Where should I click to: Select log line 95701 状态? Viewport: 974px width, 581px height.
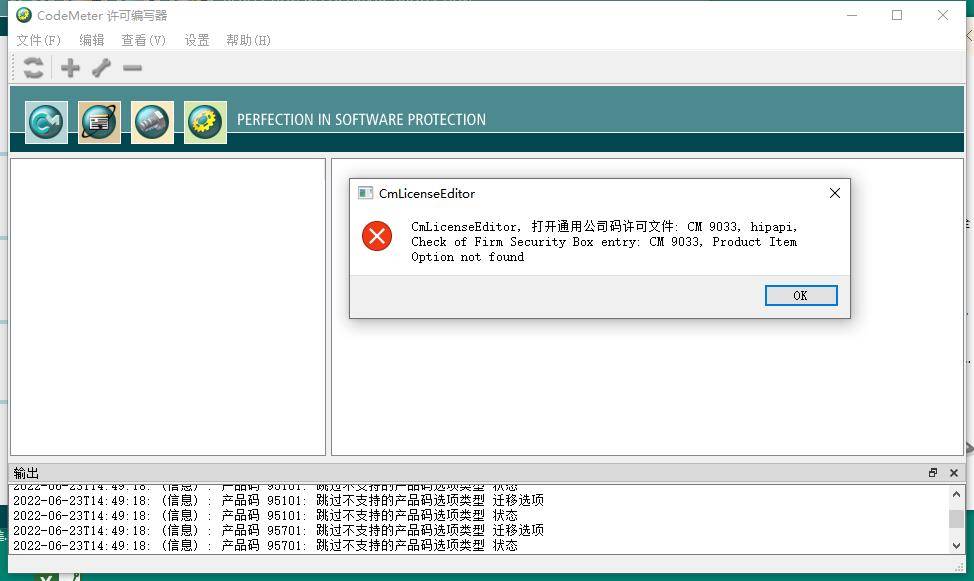pos(265,545)
